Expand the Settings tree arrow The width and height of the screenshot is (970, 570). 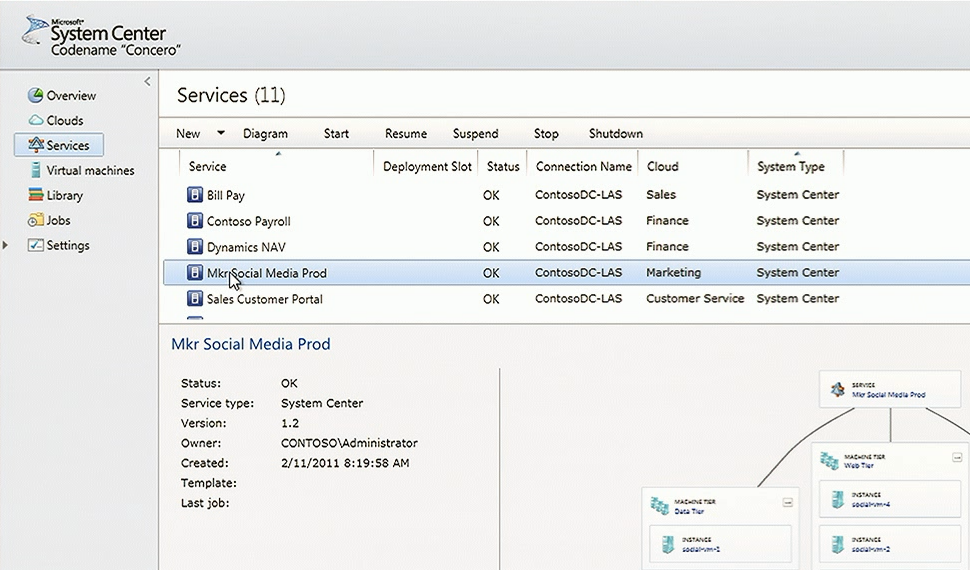5,245
